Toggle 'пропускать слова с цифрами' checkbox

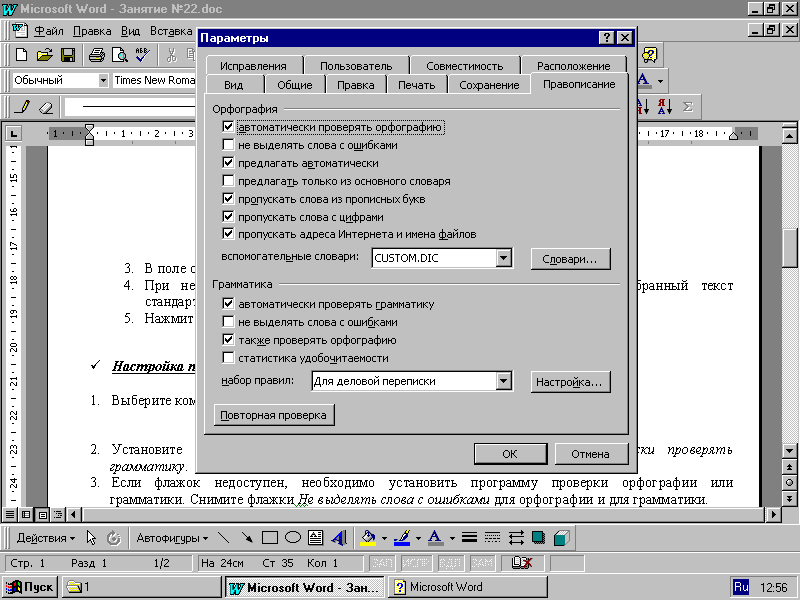click(228, 216)
